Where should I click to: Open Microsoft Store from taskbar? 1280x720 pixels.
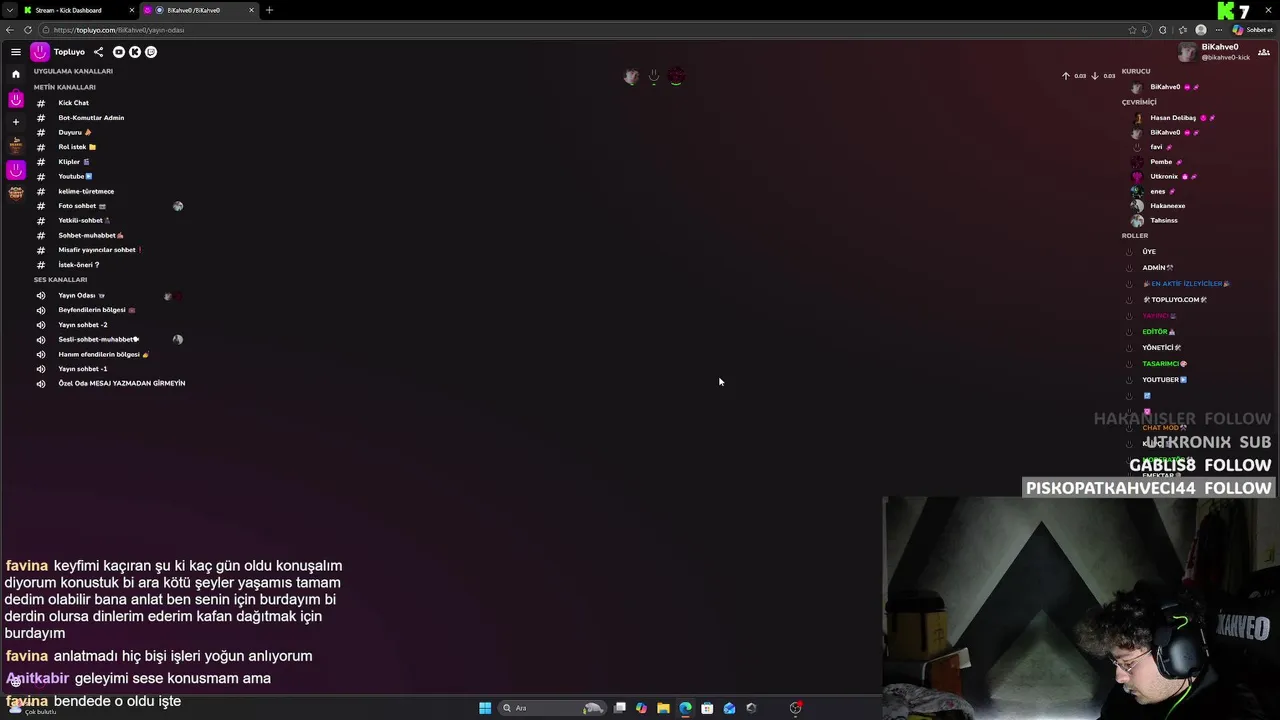(707, 708)
